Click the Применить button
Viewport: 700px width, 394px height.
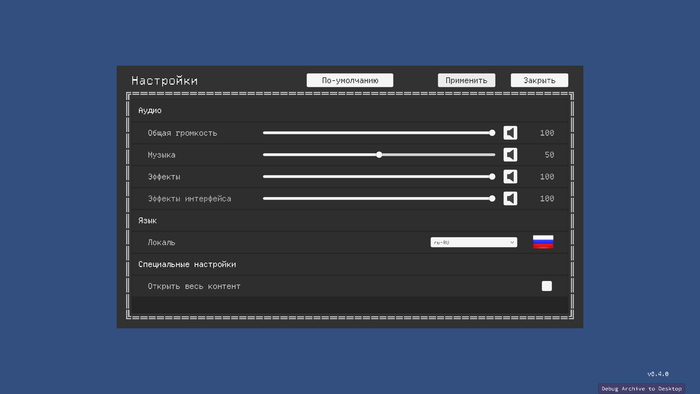[466, 80]
